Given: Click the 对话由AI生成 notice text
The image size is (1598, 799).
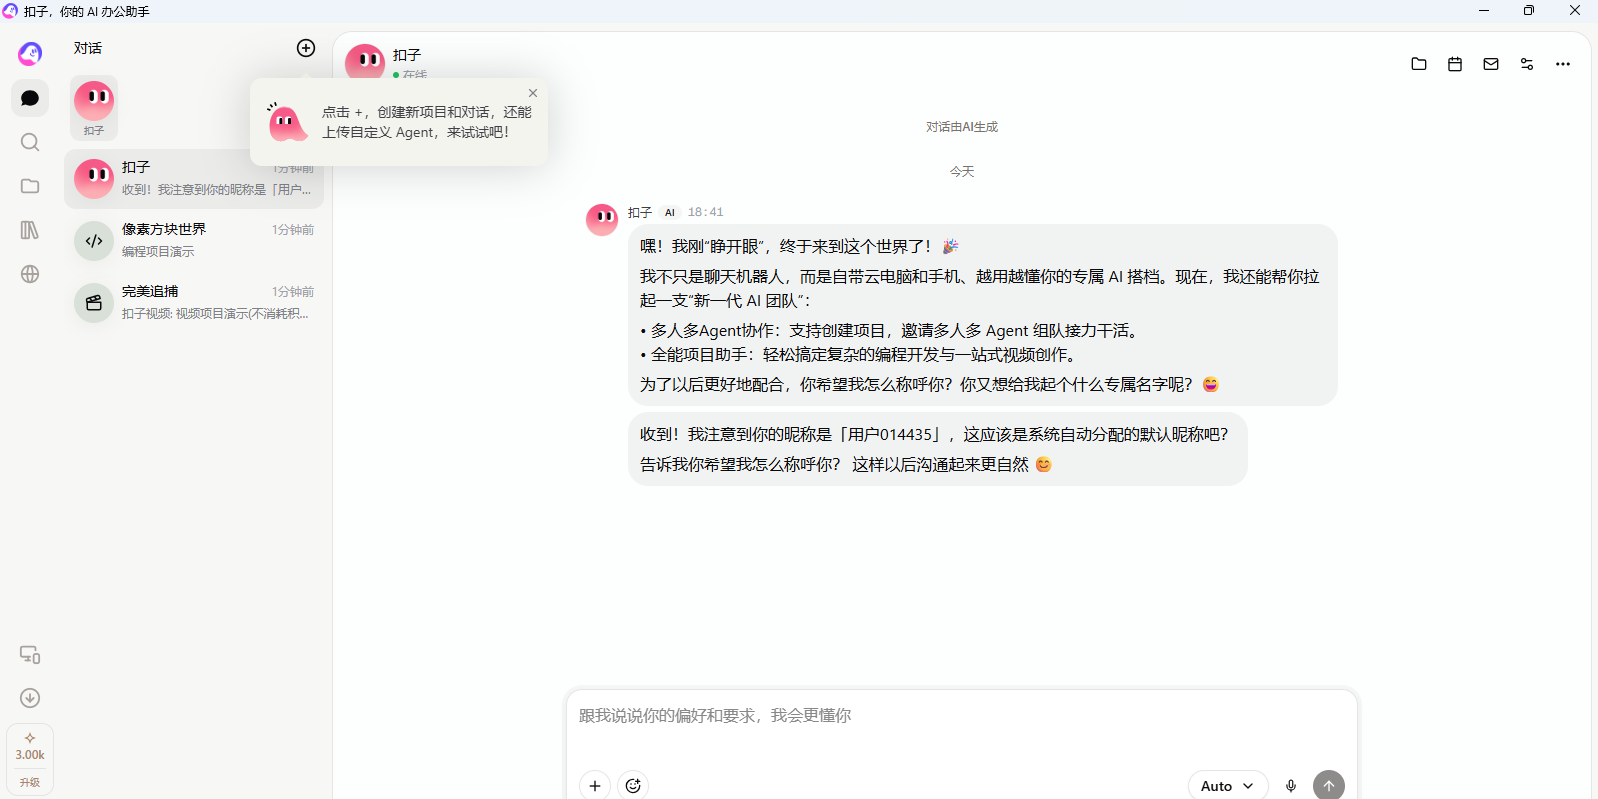Looking at the screenshot, I should click(962, 127).
